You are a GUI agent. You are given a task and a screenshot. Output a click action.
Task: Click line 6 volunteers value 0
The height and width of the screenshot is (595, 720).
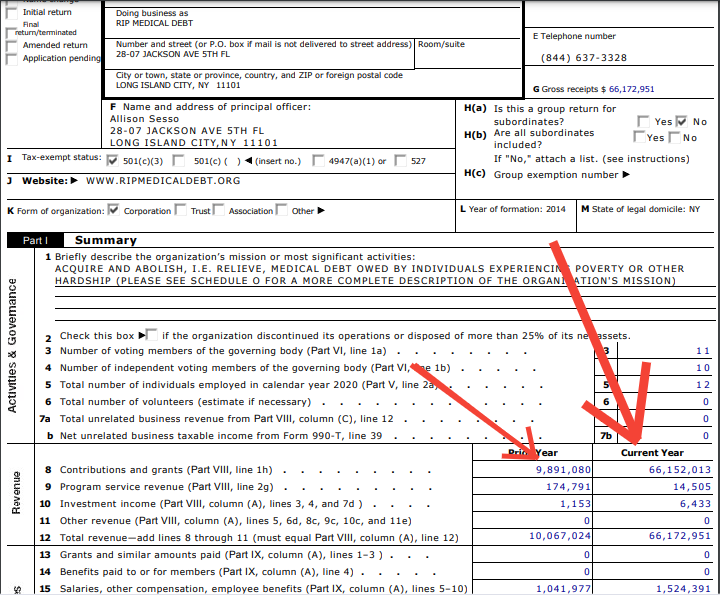pos(706,402)
